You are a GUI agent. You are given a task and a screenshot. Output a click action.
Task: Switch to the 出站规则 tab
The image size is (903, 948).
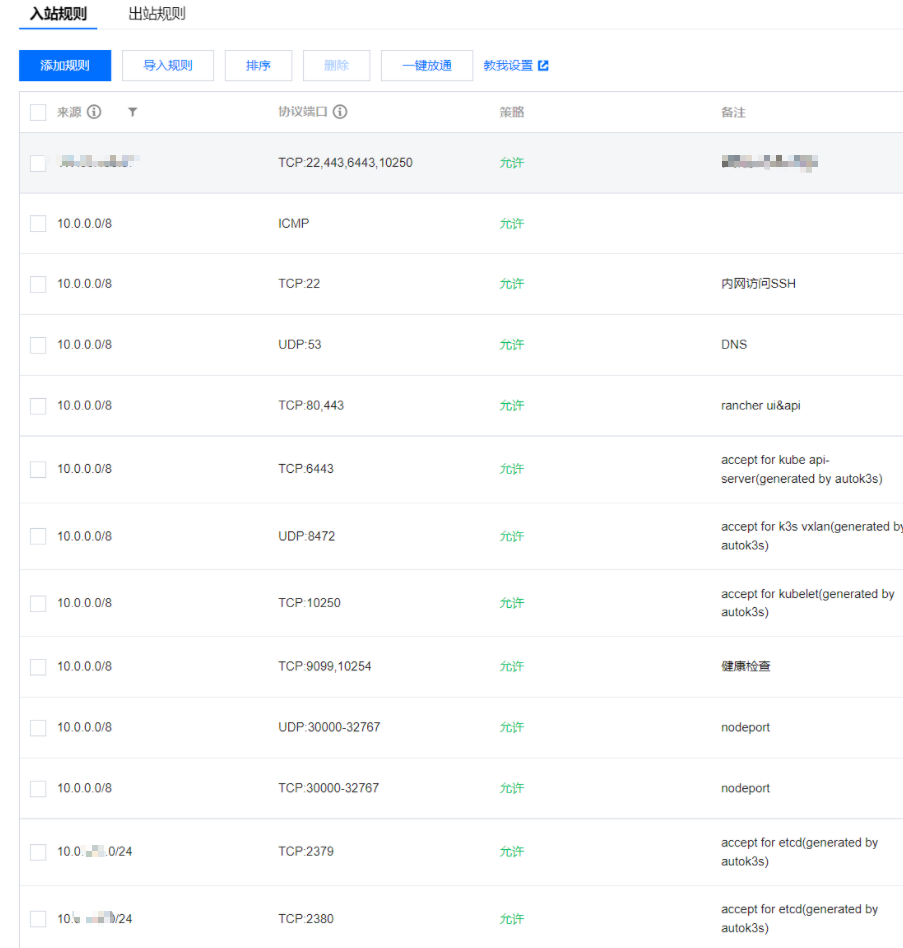(157, 14)
